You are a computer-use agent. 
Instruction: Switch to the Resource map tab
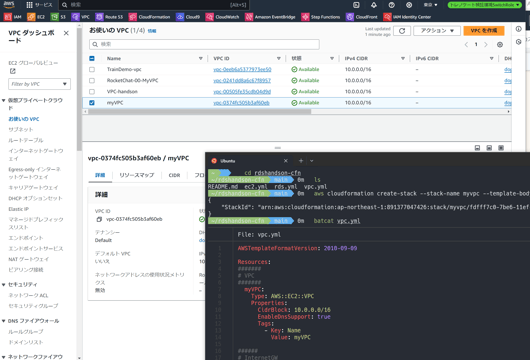pos(137,175)
